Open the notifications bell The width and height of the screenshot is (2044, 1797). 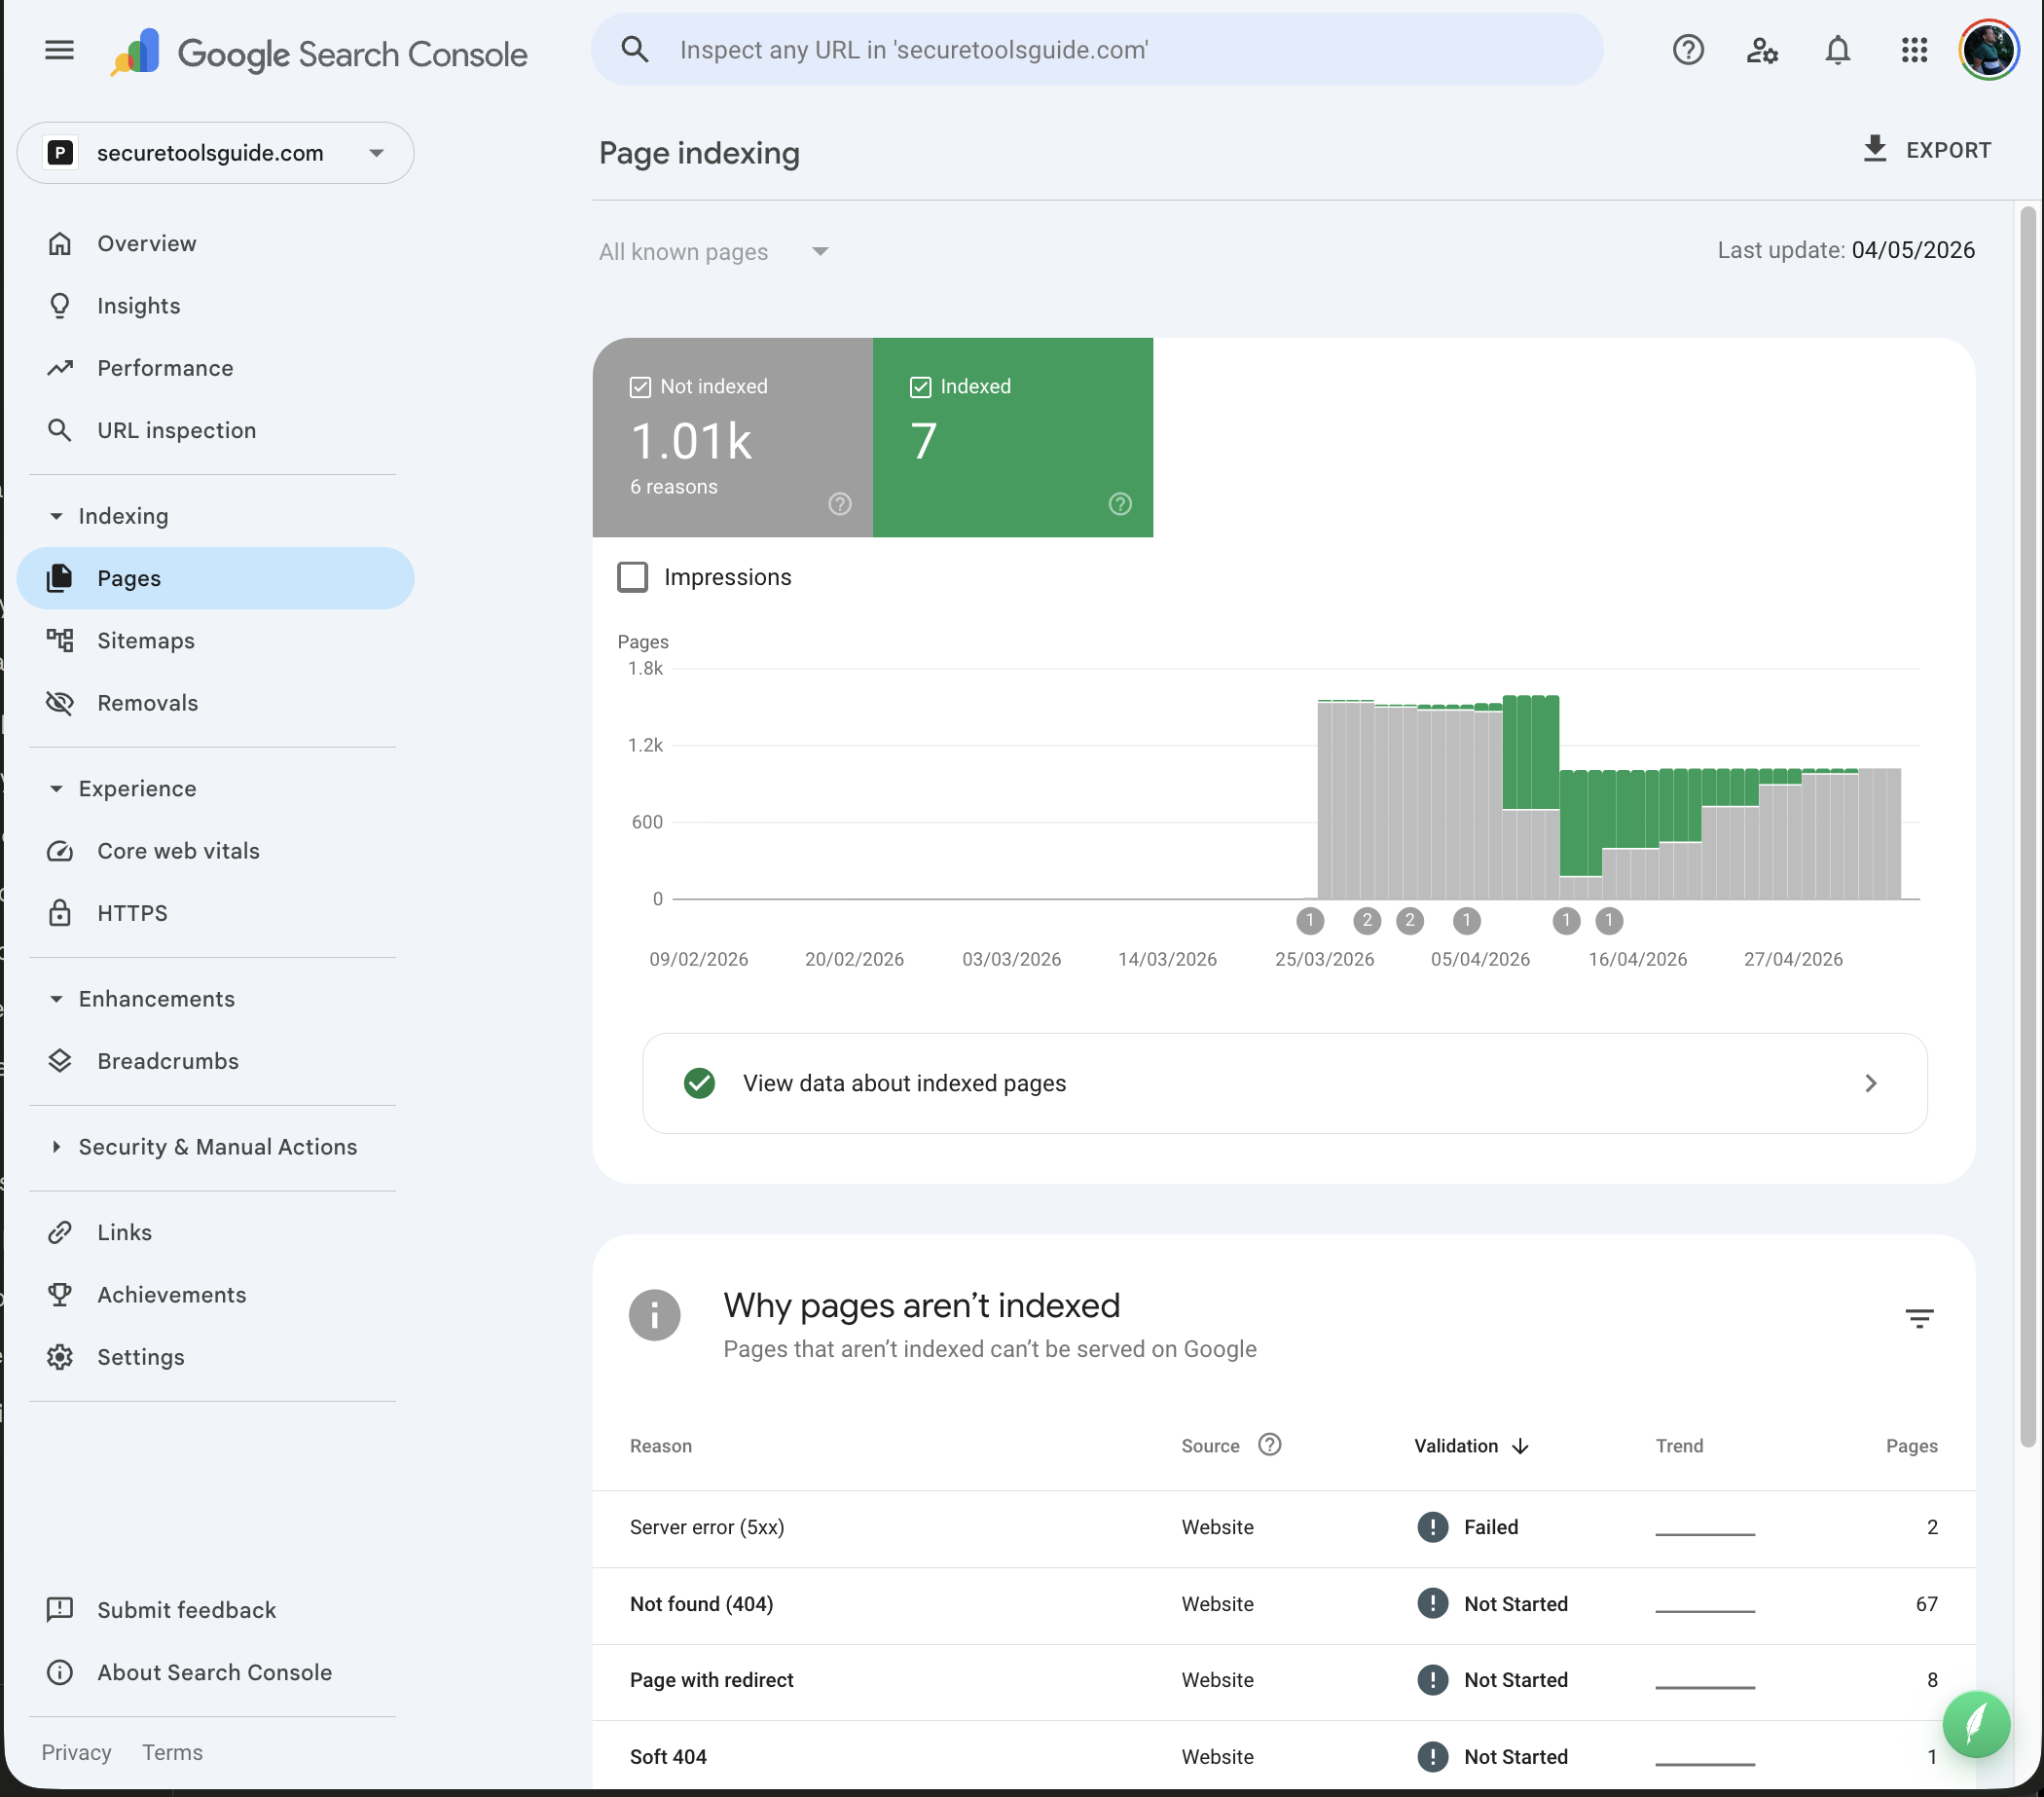coord(1838,50)
